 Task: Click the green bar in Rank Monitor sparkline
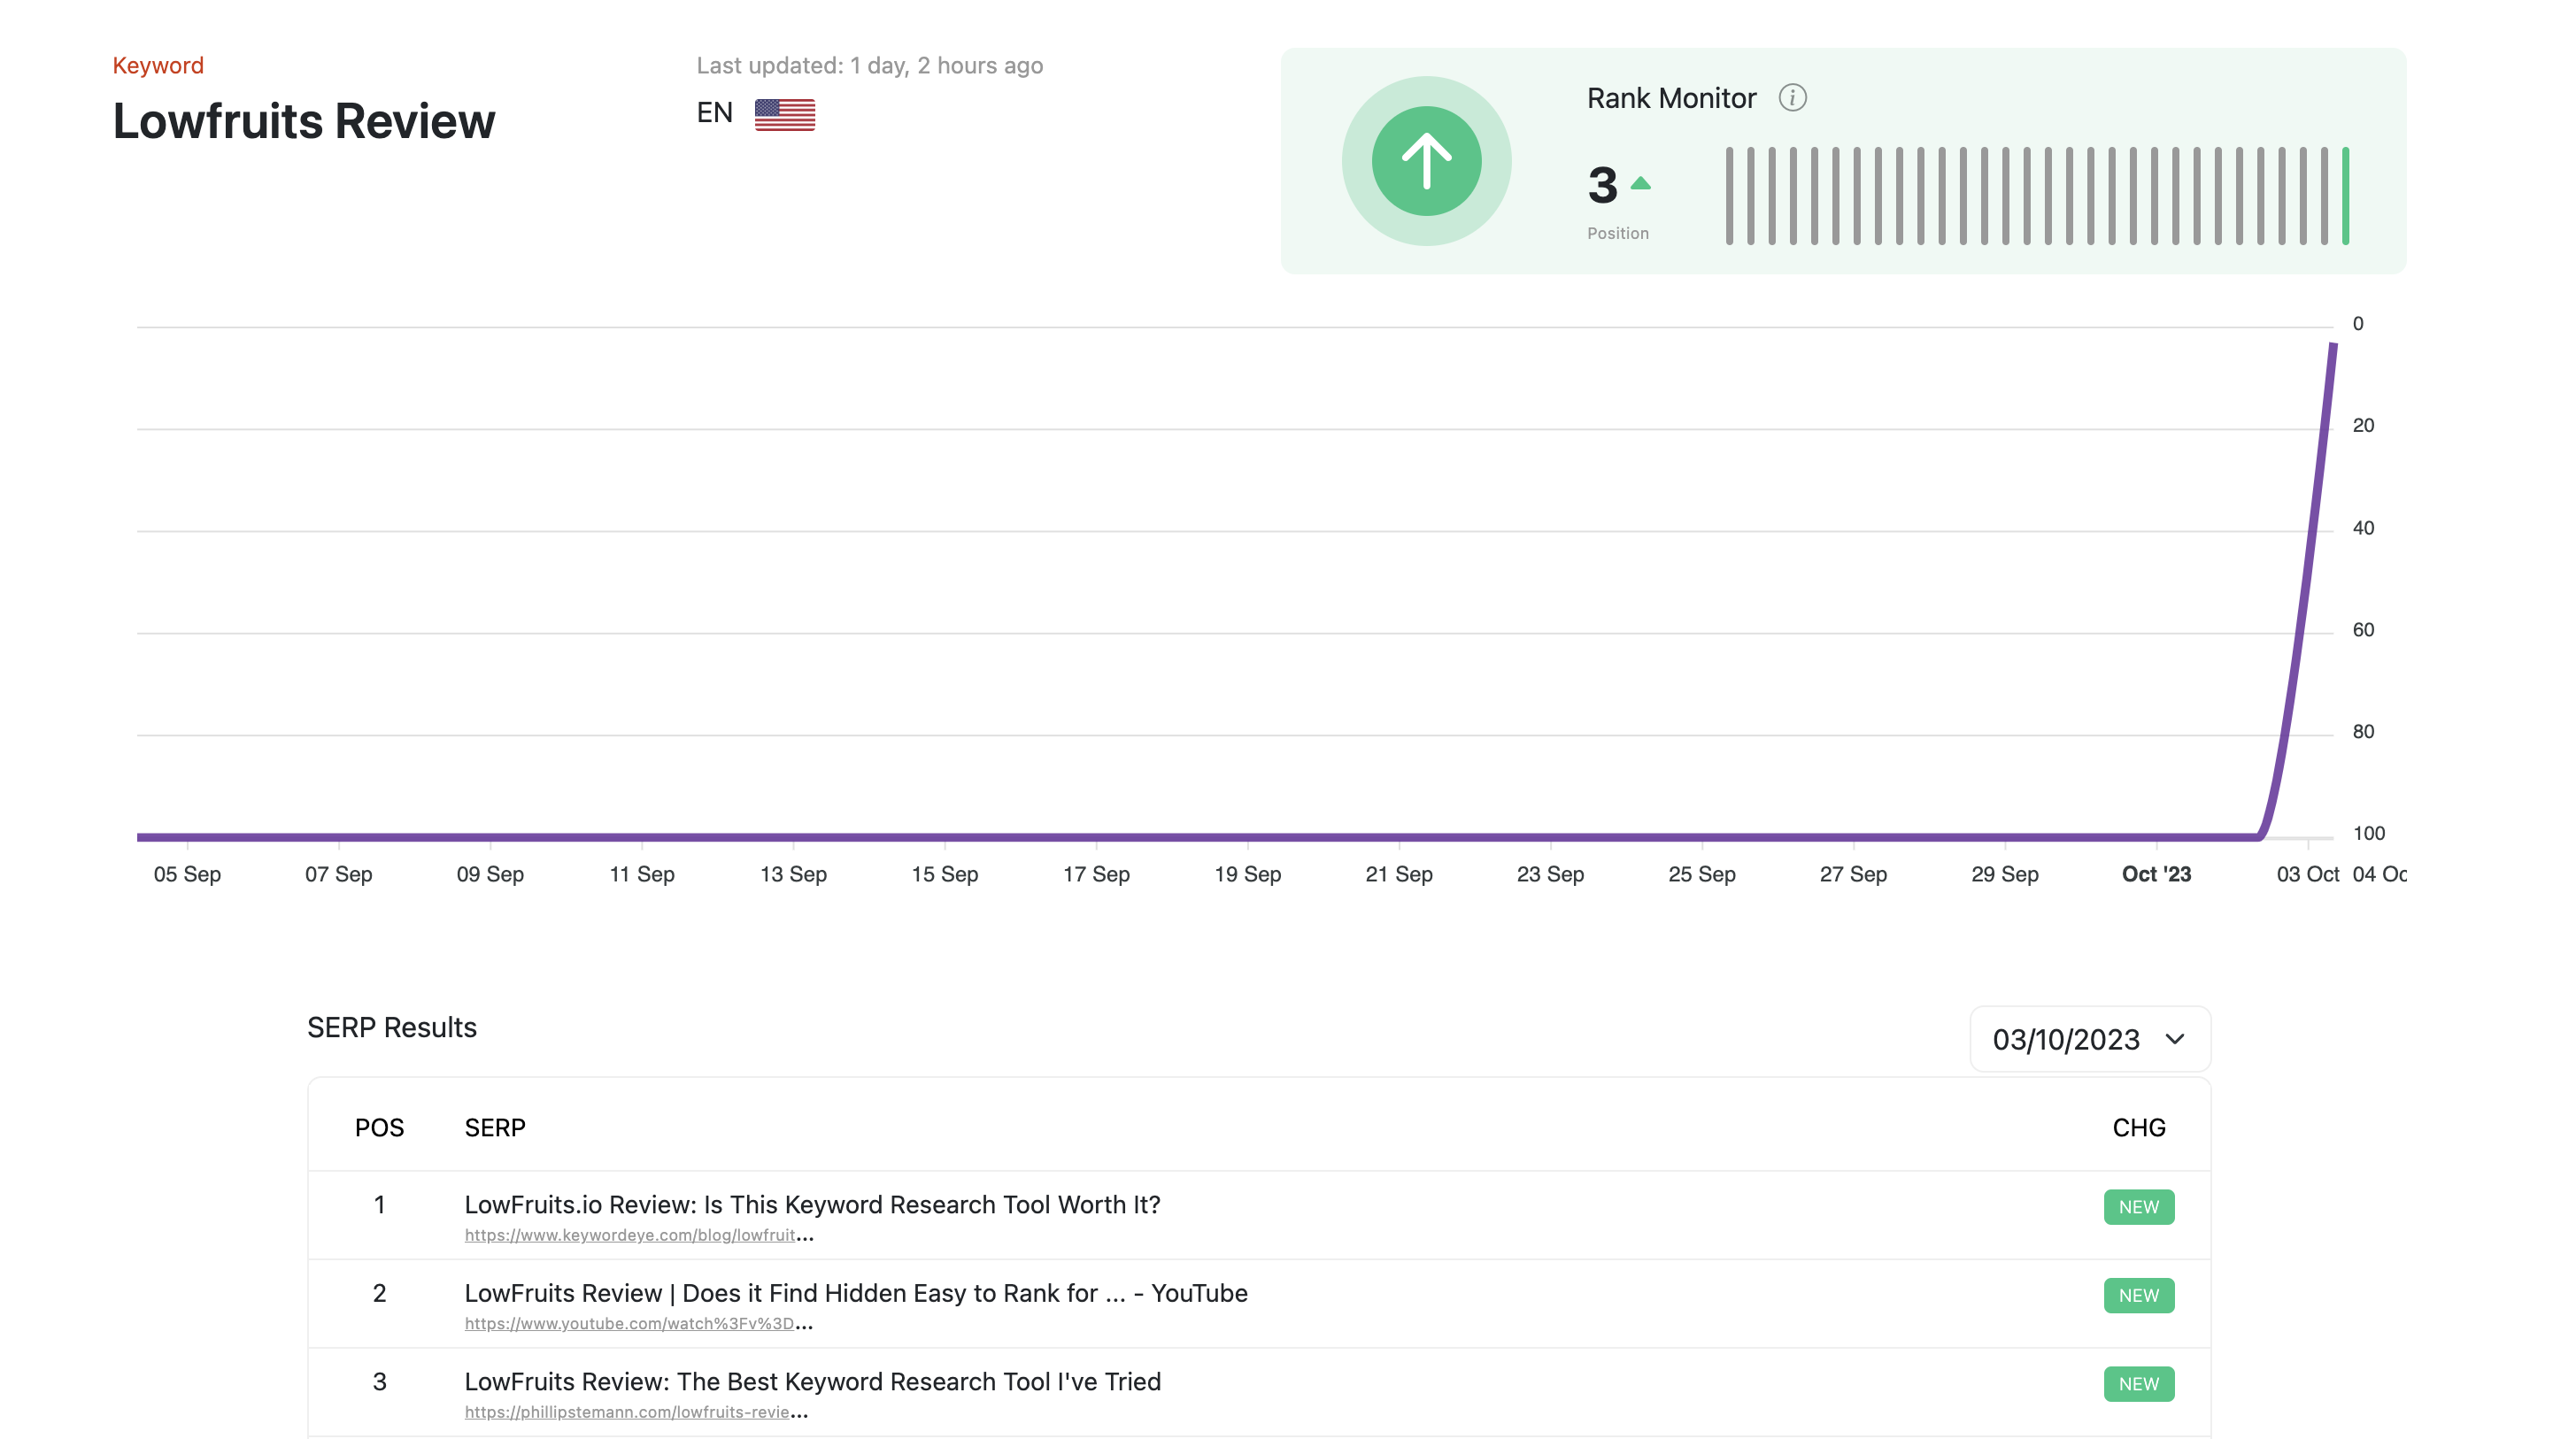point(2345,196)
